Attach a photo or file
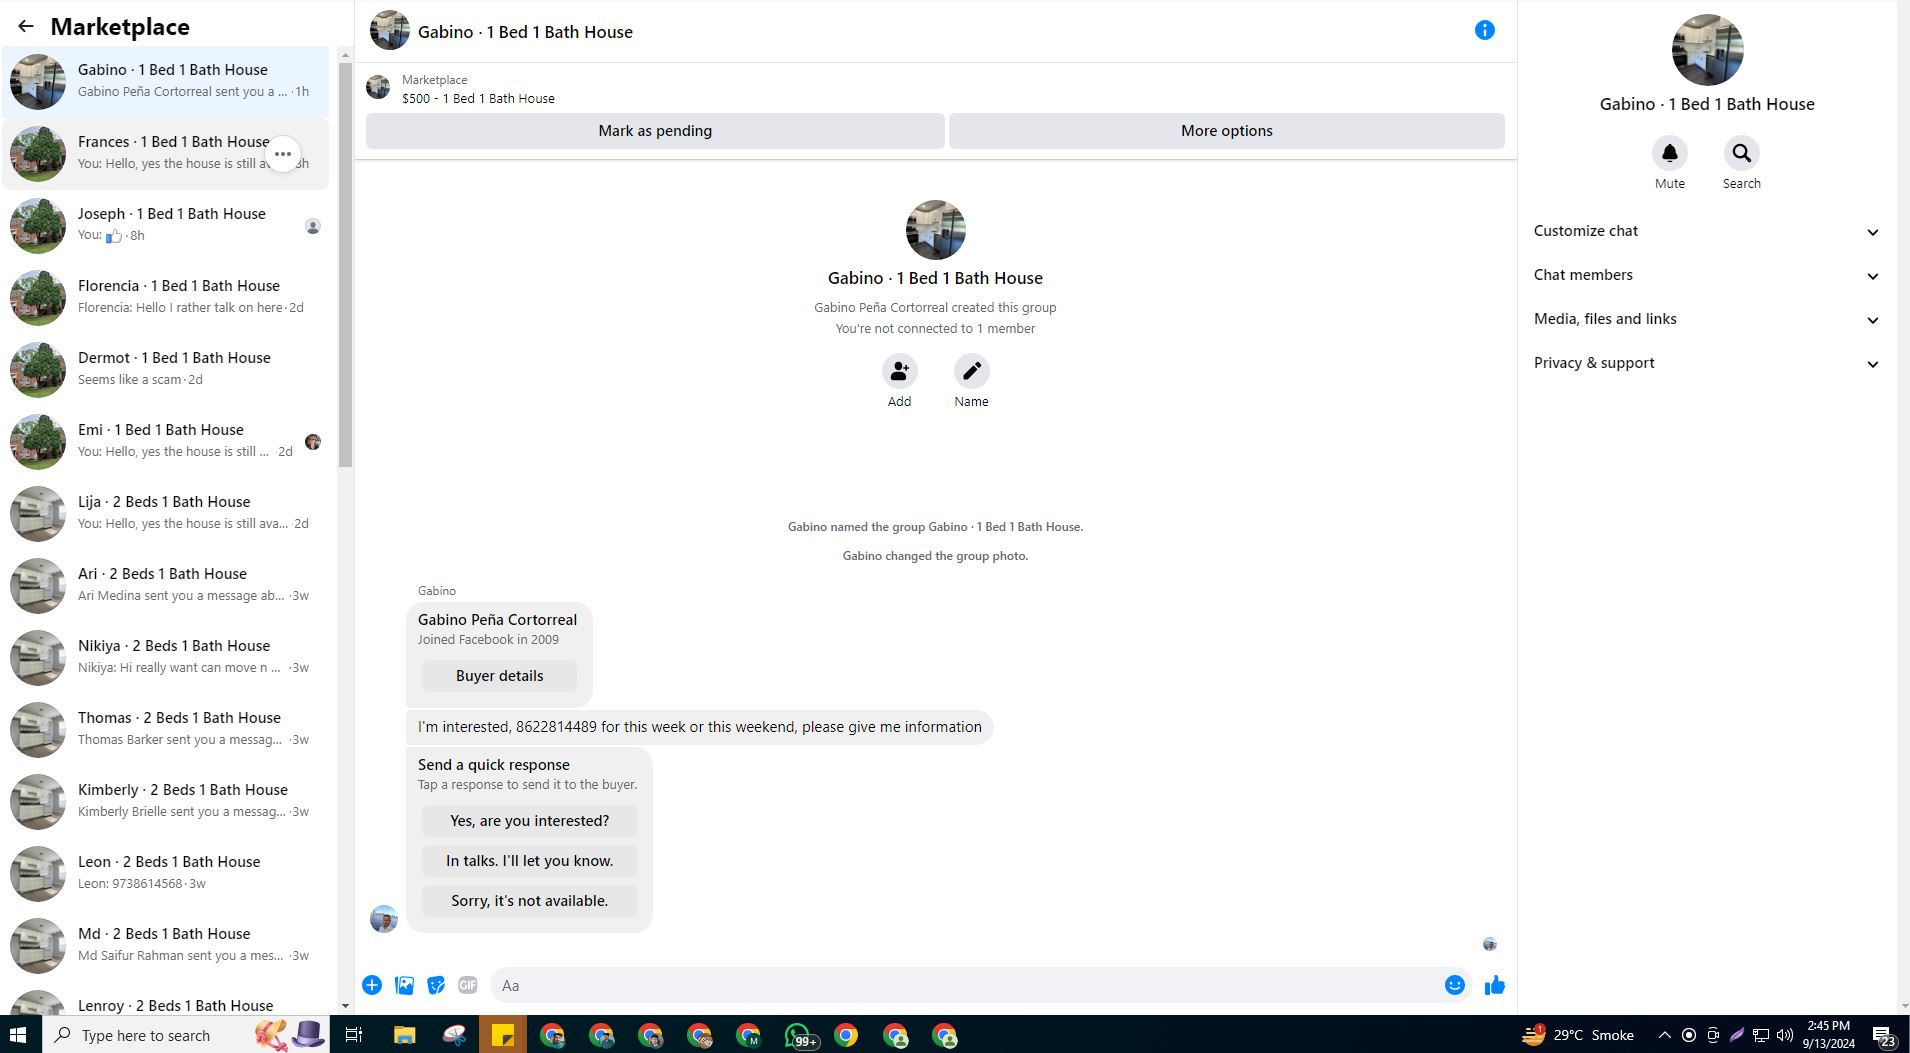Screen dimensions: 1910x1053 [x=404, y=986]
